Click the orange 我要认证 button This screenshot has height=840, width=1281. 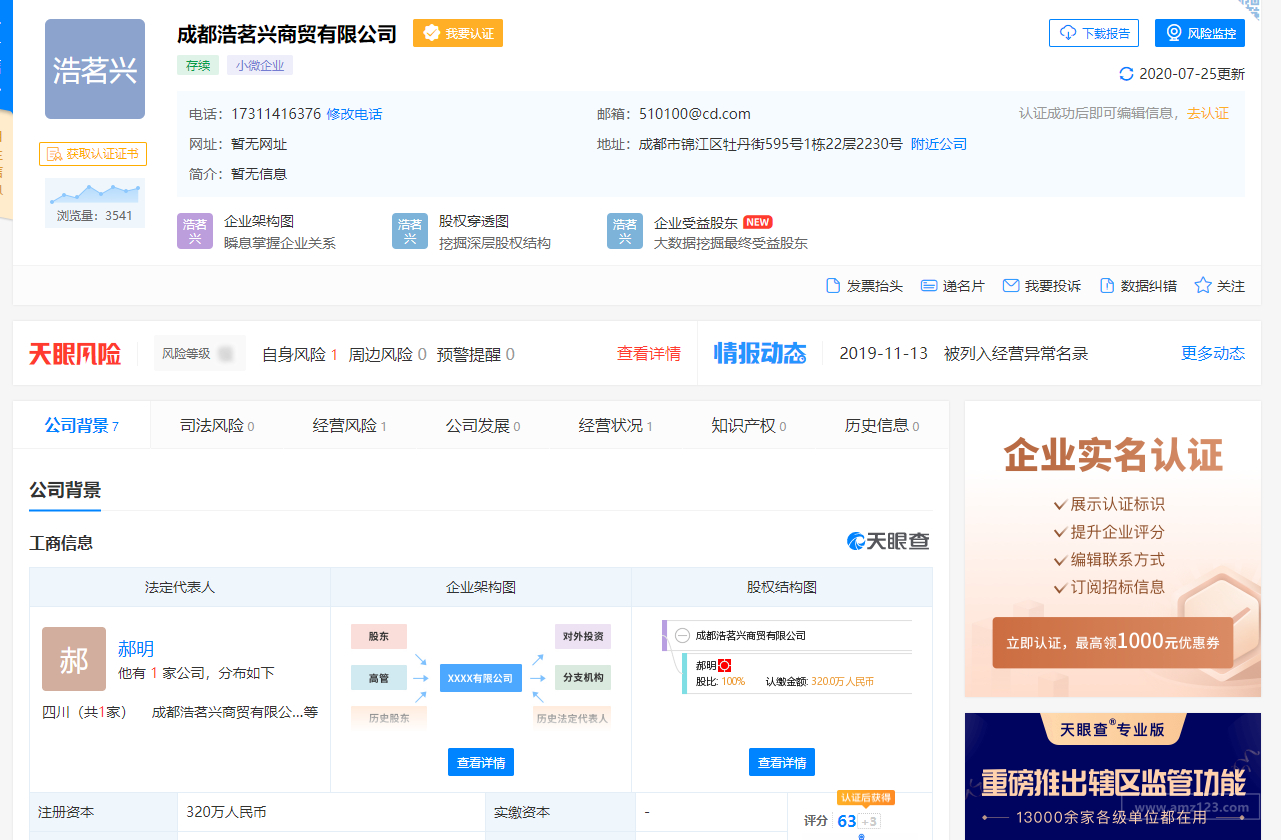(458, 33)
